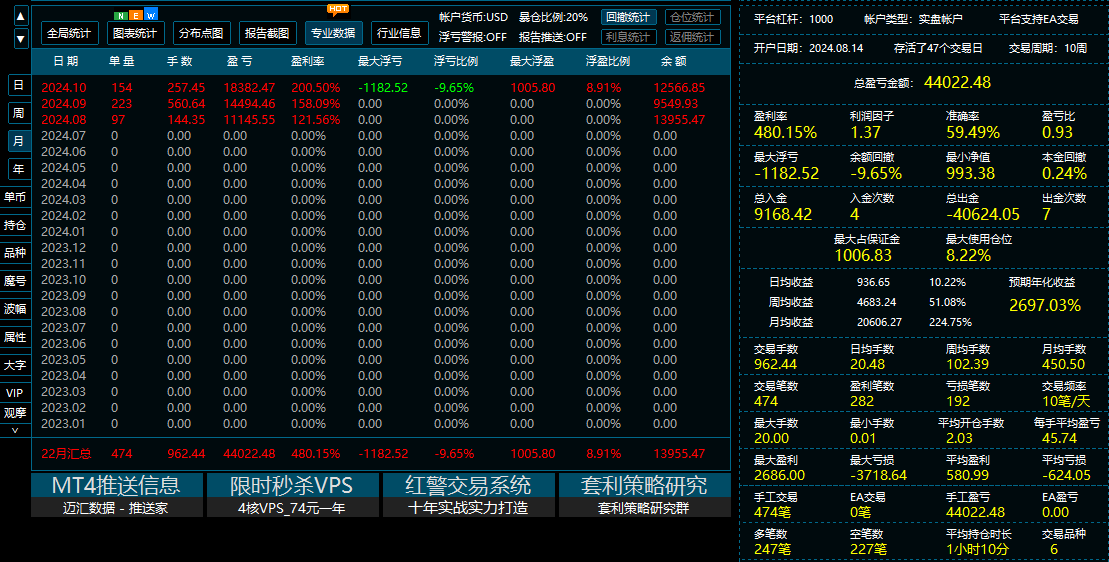Click the 总盈亏金额 value 44022.48
1109x562 pixels.
[x=958, y=82]
